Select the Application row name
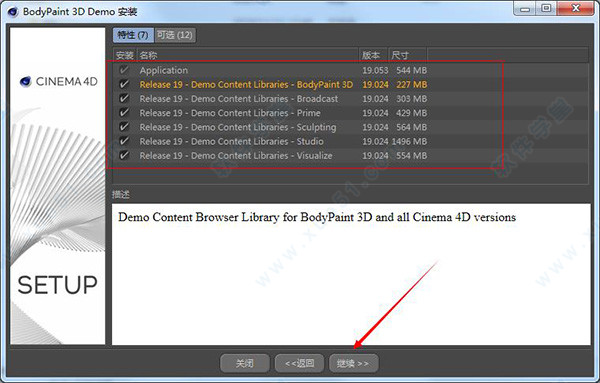 click(x=164, y=70)
